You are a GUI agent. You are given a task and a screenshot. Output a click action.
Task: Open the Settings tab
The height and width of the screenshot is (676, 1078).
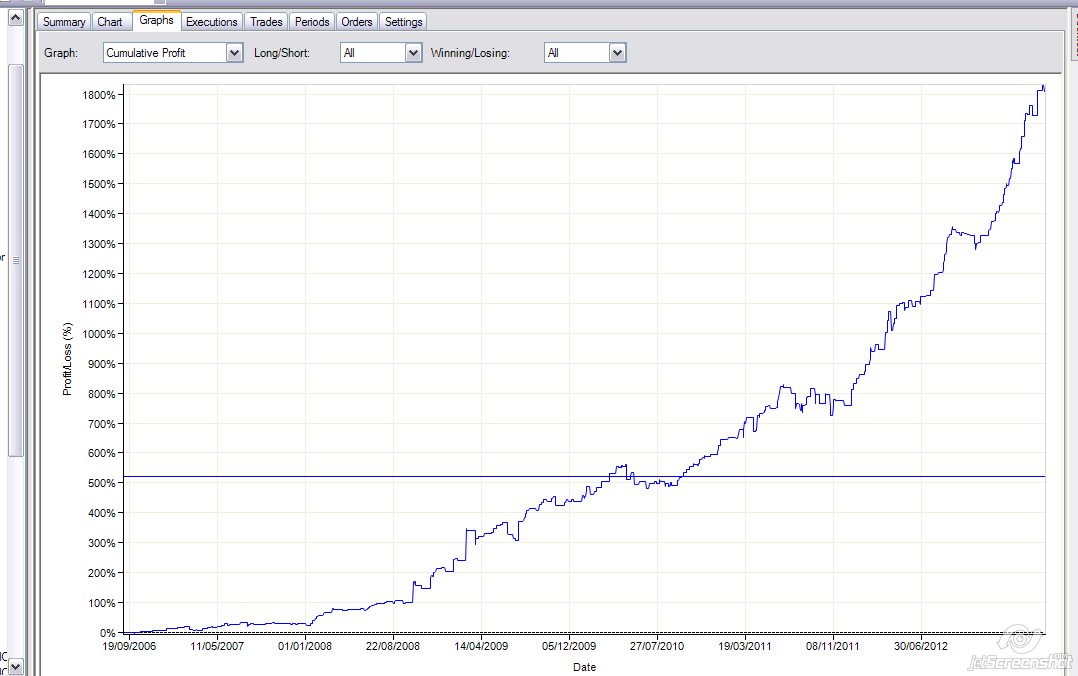point(403,21)
